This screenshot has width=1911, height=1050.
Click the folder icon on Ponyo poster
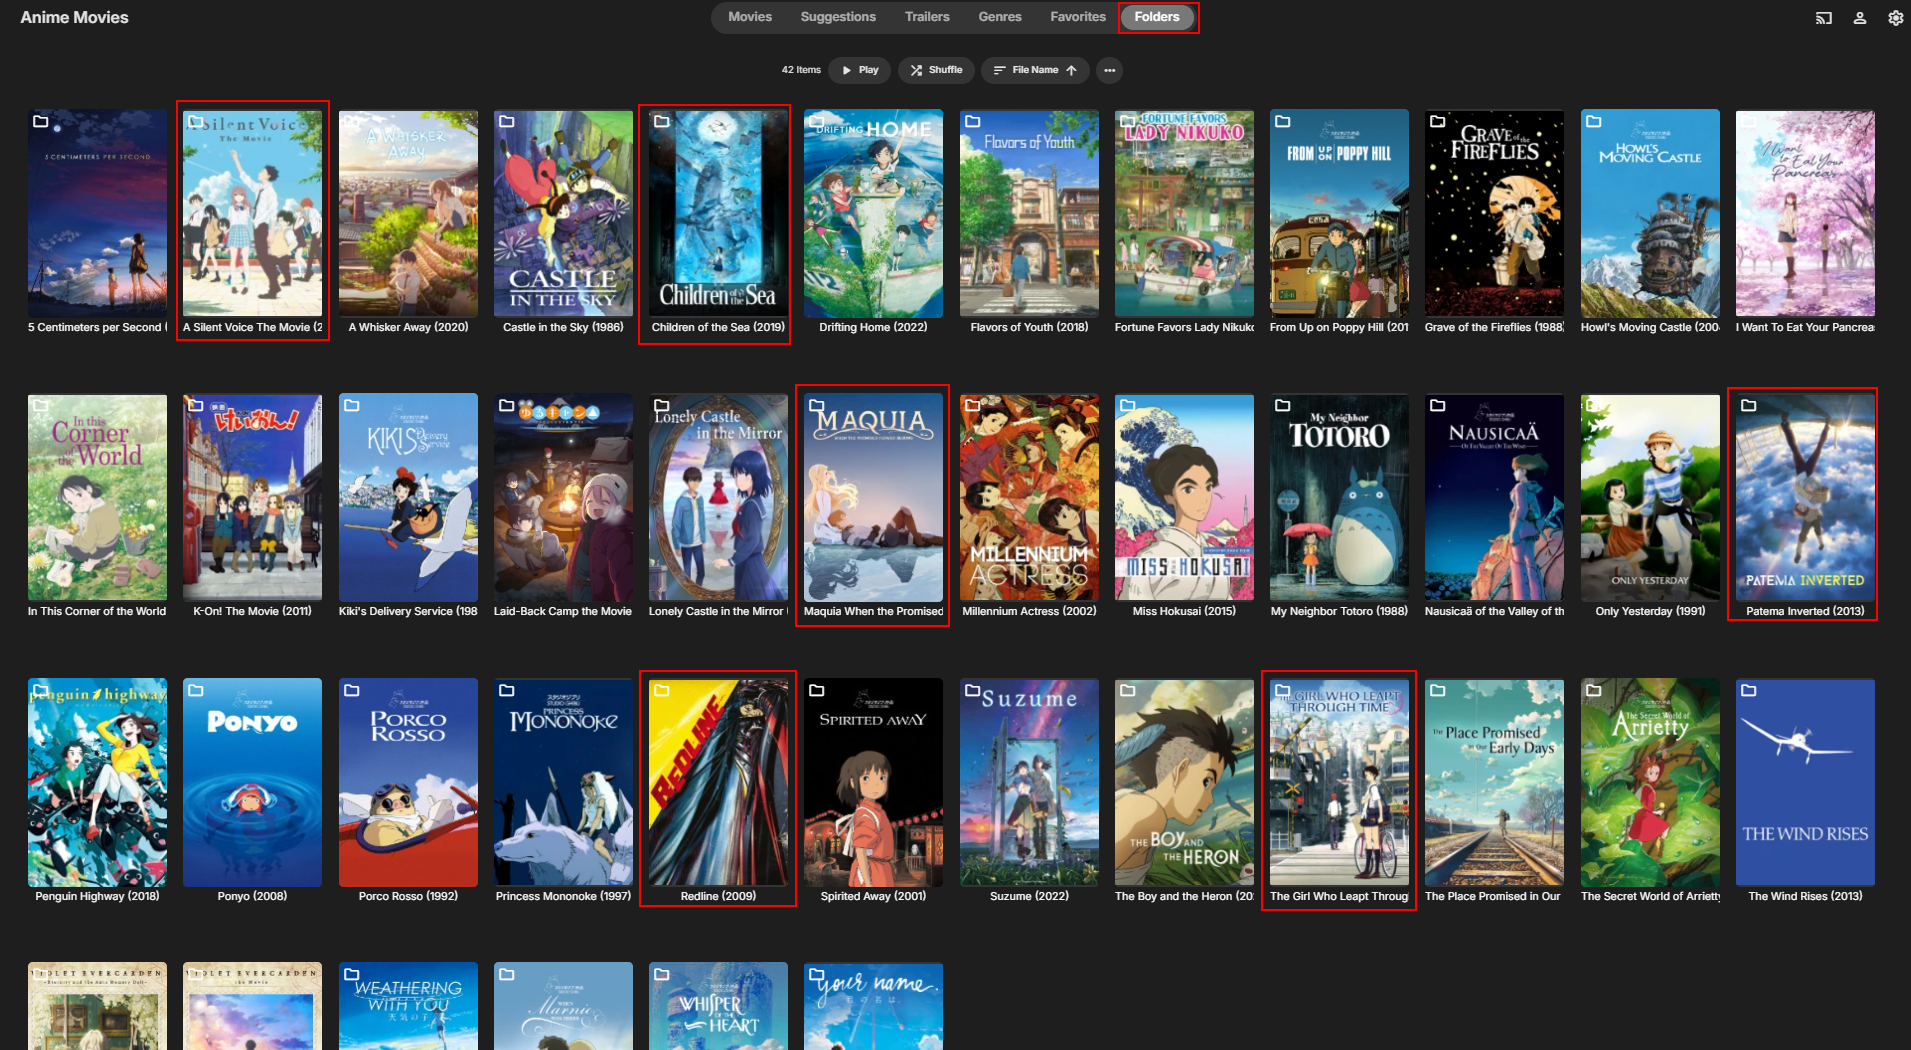tap(196, 690)
